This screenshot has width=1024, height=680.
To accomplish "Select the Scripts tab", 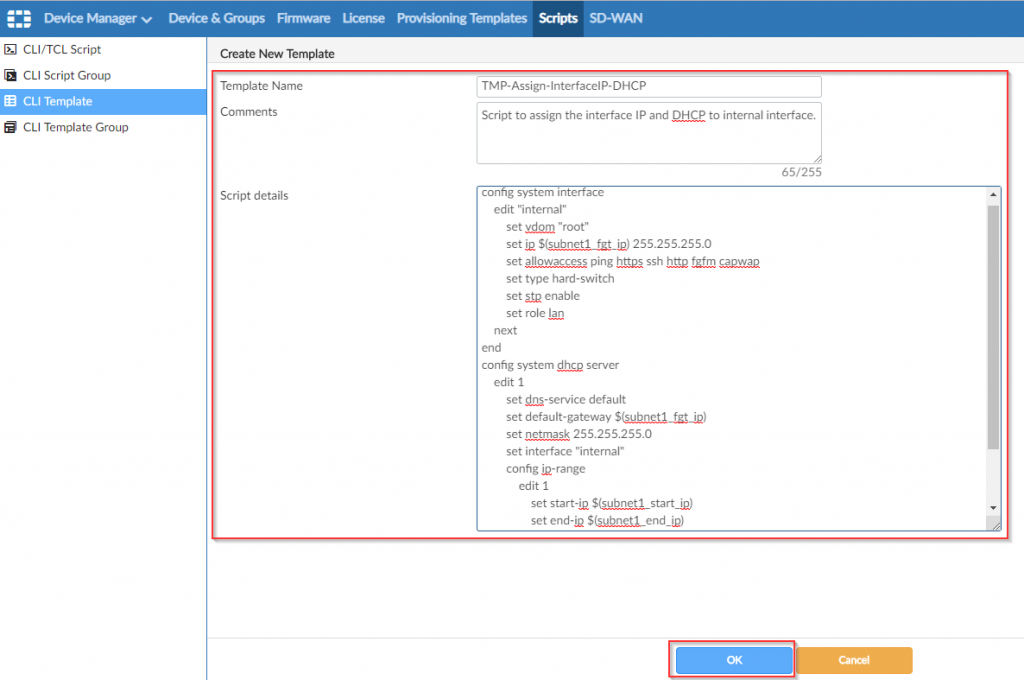I will point(557,18).
